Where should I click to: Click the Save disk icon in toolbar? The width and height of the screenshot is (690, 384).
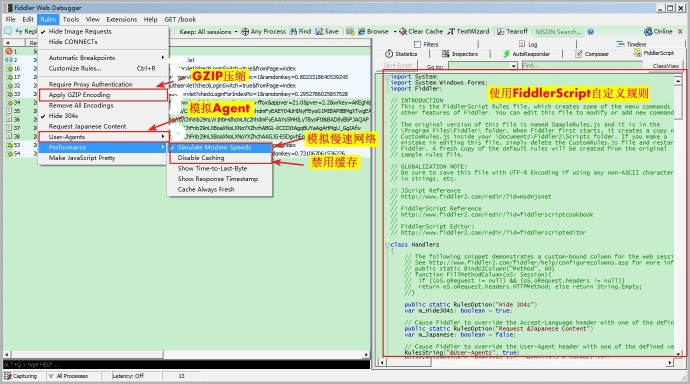click(x=319, y=32)
